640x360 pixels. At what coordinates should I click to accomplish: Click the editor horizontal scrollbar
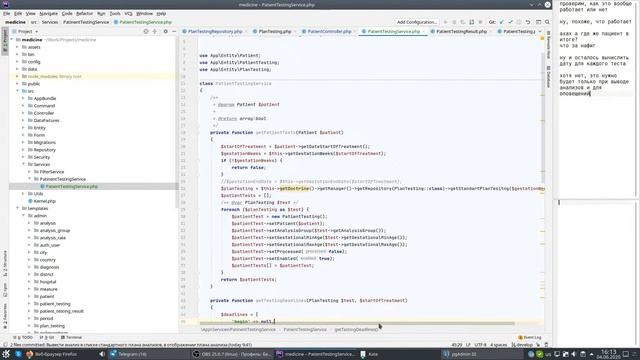point(357,323)
